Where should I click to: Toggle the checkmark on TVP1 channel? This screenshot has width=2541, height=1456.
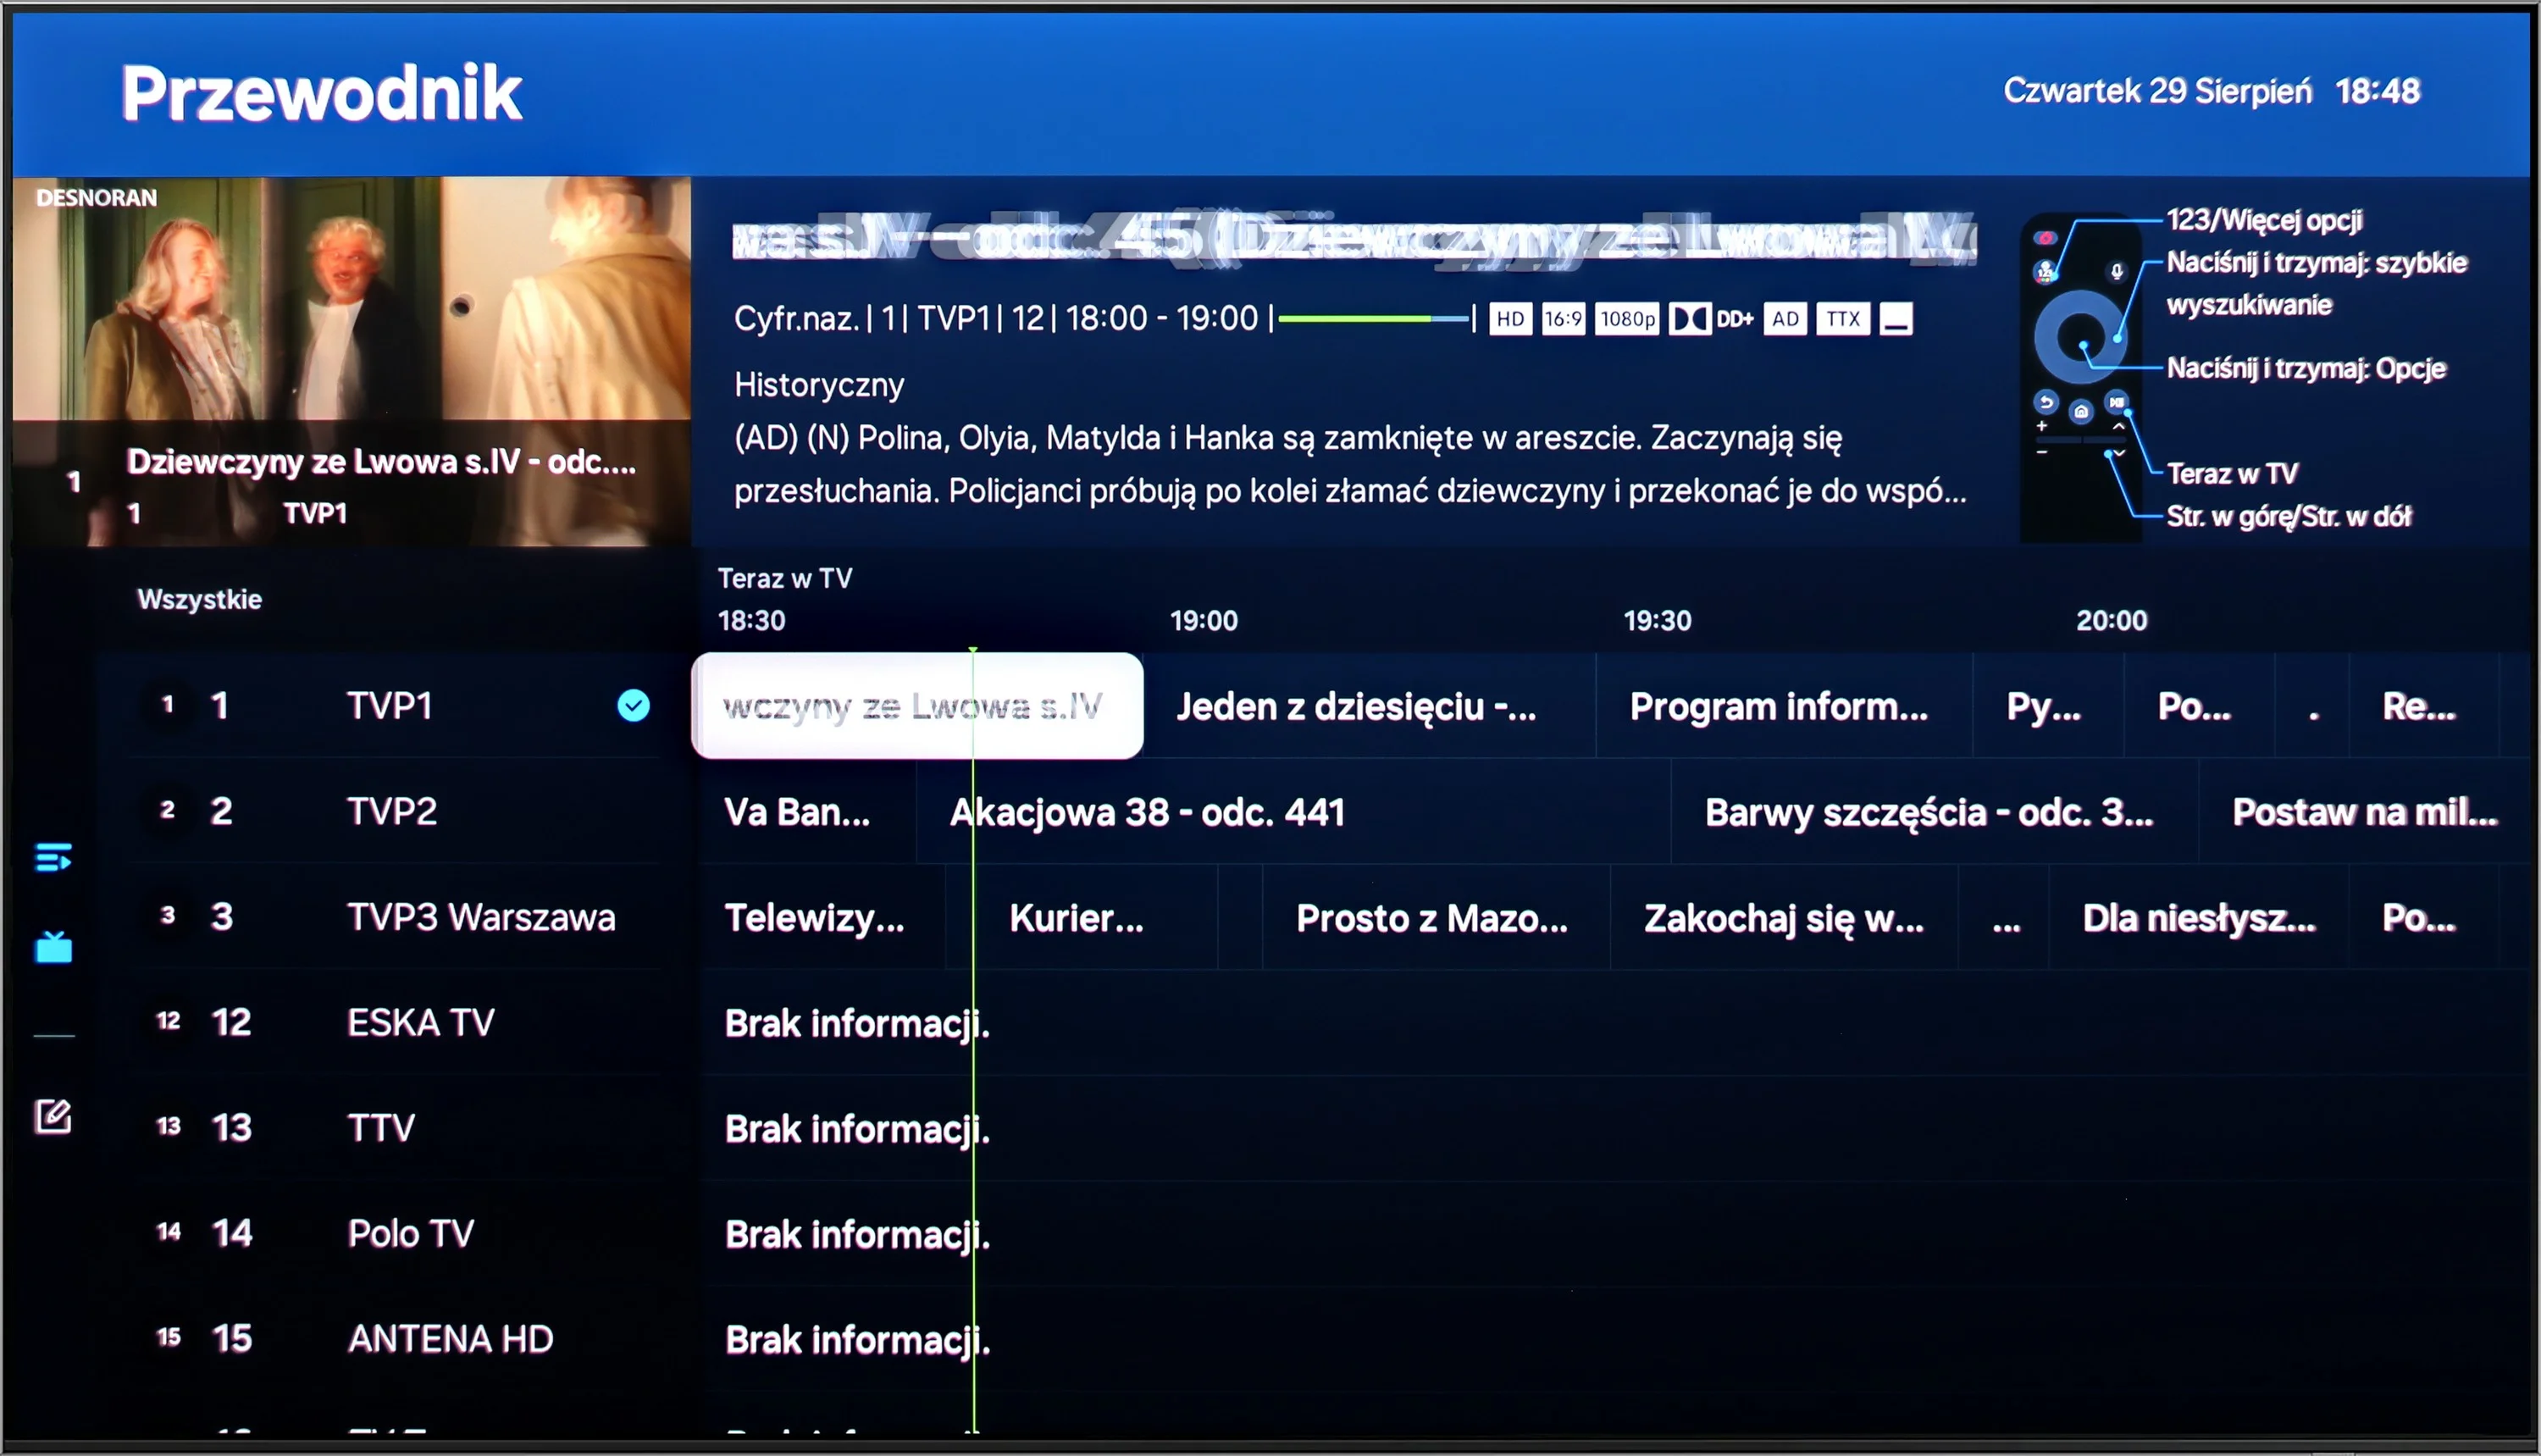pos(633,706)
